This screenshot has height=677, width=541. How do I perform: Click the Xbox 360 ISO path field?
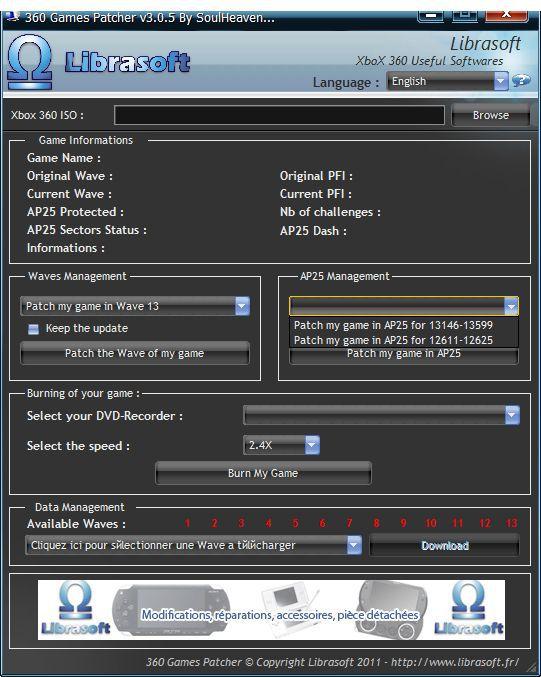click(x=279, y=115)
